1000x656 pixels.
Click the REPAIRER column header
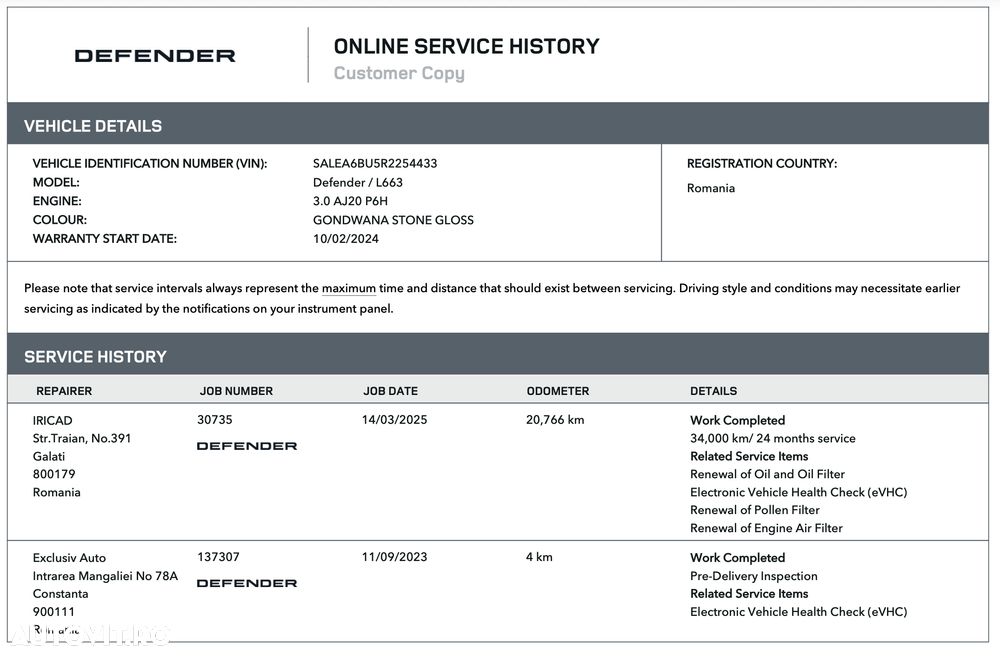[64, 391]
